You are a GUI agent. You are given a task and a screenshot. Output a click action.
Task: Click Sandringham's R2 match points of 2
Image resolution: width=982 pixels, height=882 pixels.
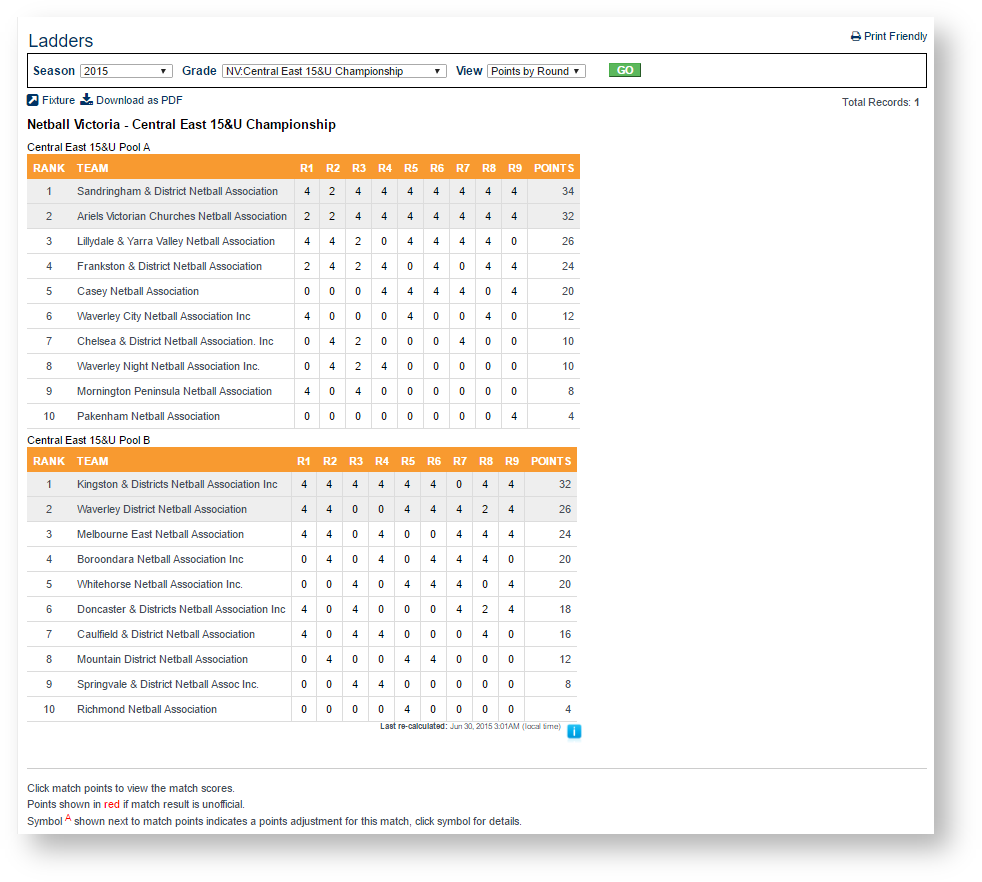point(332,191)
